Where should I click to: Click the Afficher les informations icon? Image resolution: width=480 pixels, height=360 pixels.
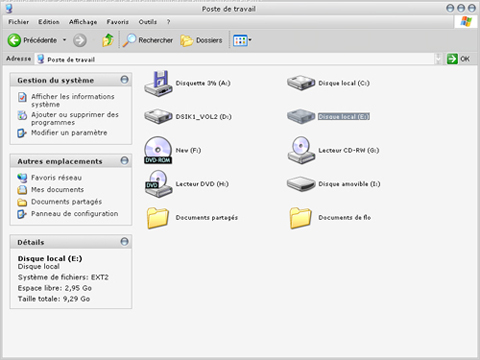22,97
